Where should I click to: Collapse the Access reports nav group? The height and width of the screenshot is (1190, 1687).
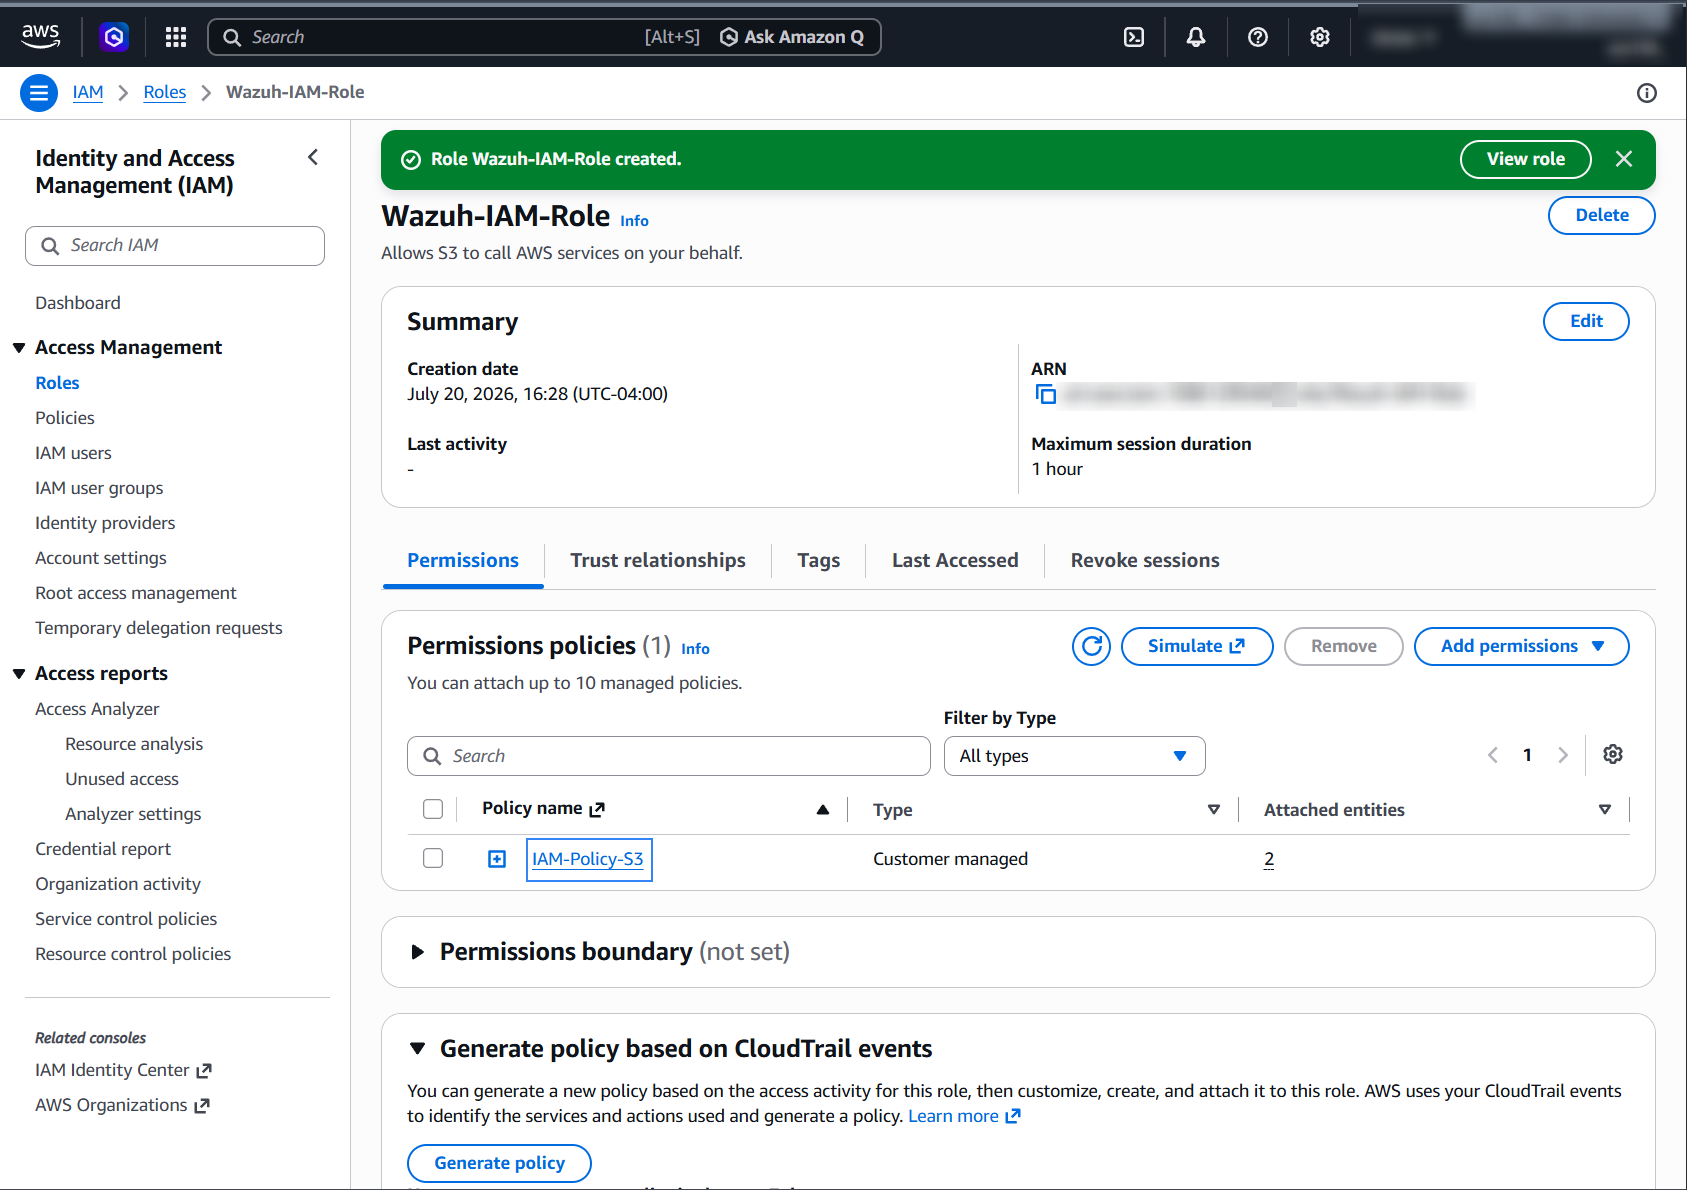tap(19, 674)
